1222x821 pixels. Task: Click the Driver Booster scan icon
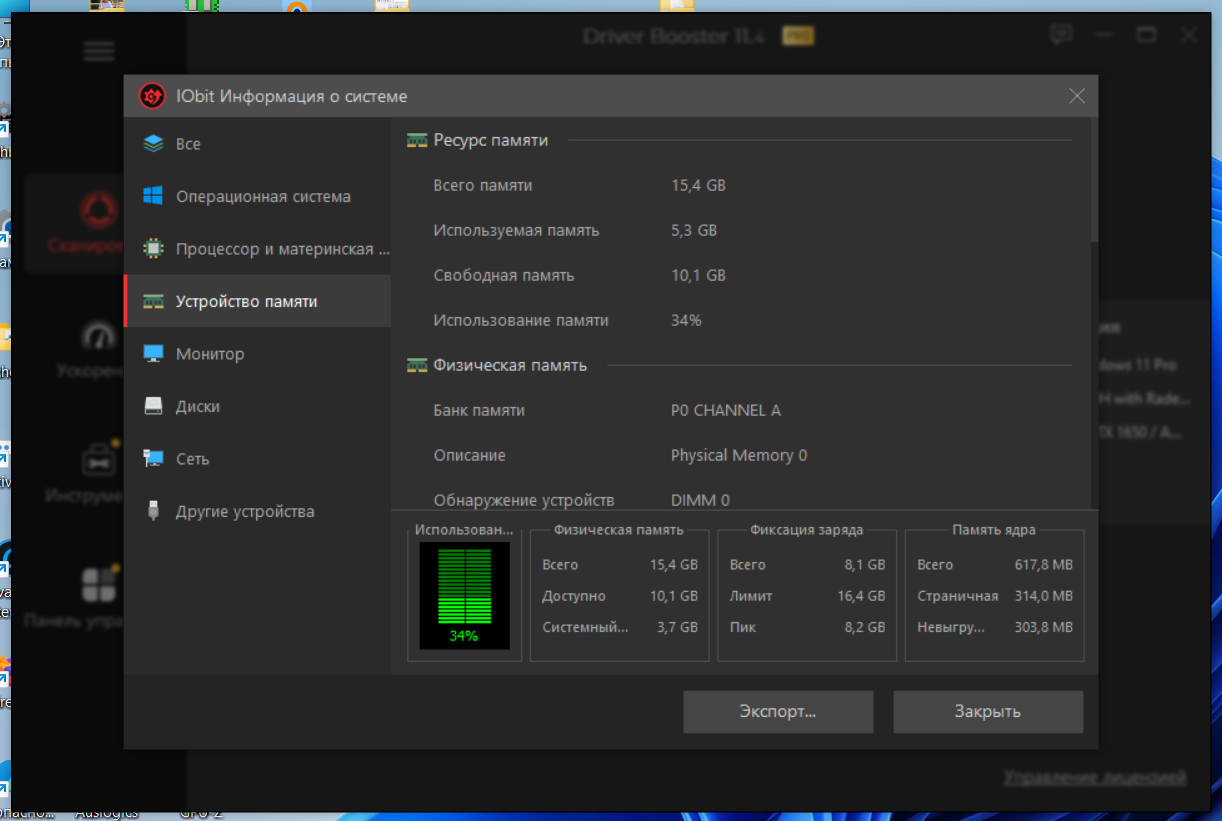click(x=99, y=211)
